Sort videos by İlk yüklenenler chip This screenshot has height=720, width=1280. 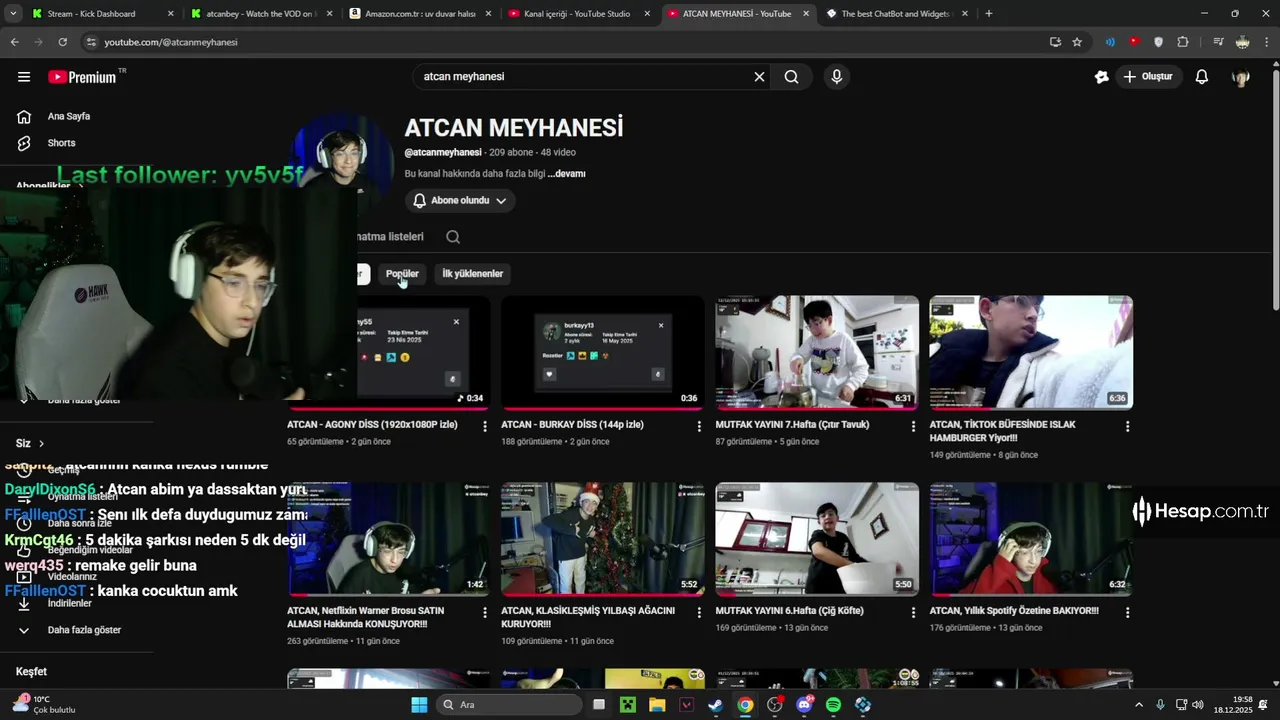pyautogui.click(x=473, y=274)
